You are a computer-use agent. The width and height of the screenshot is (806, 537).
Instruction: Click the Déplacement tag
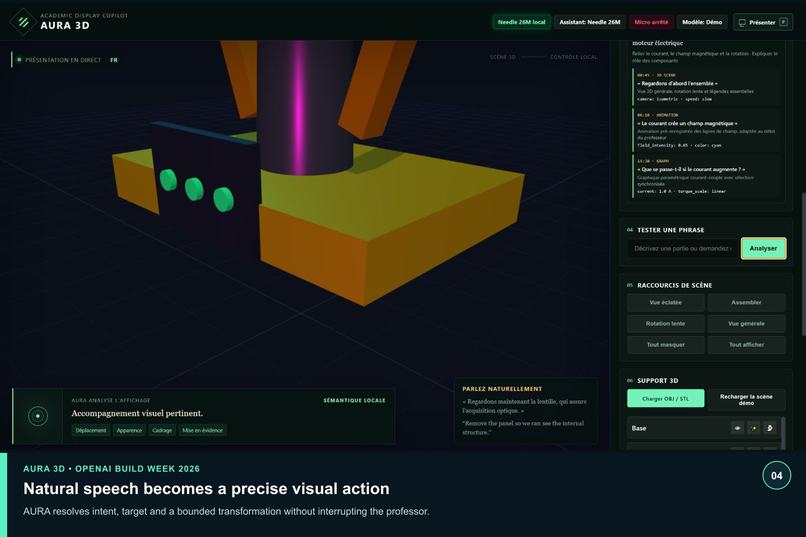(90, 430)
